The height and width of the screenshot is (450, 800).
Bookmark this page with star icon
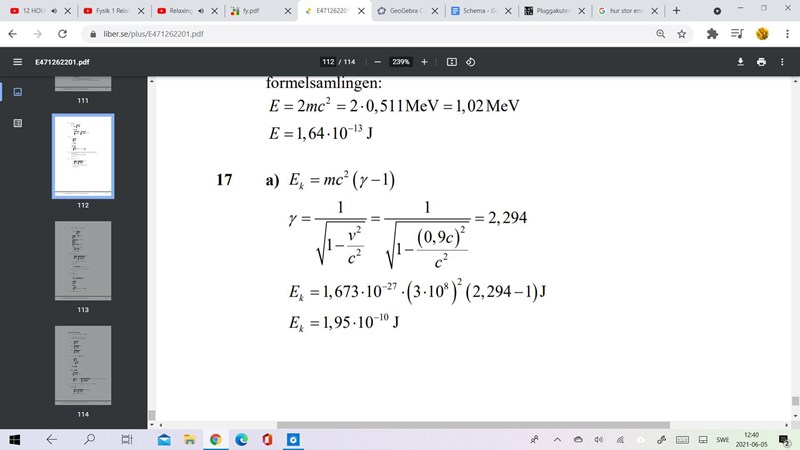pyautogui.click(x=681, y=33)
